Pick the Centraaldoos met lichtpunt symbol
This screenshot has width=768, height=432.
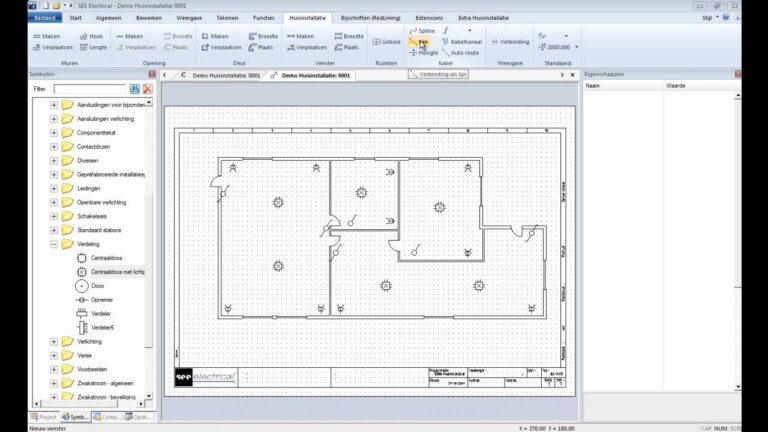[110, 272]
